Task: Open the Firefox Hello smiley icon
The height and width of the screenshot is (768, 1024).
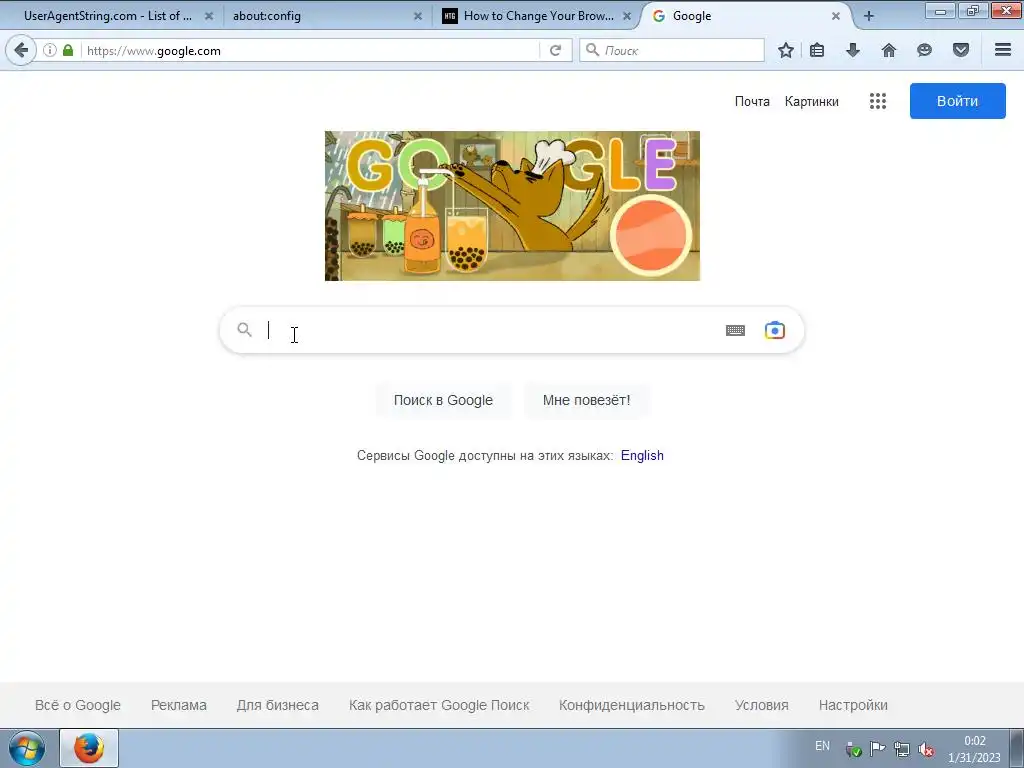Action: 924,50
